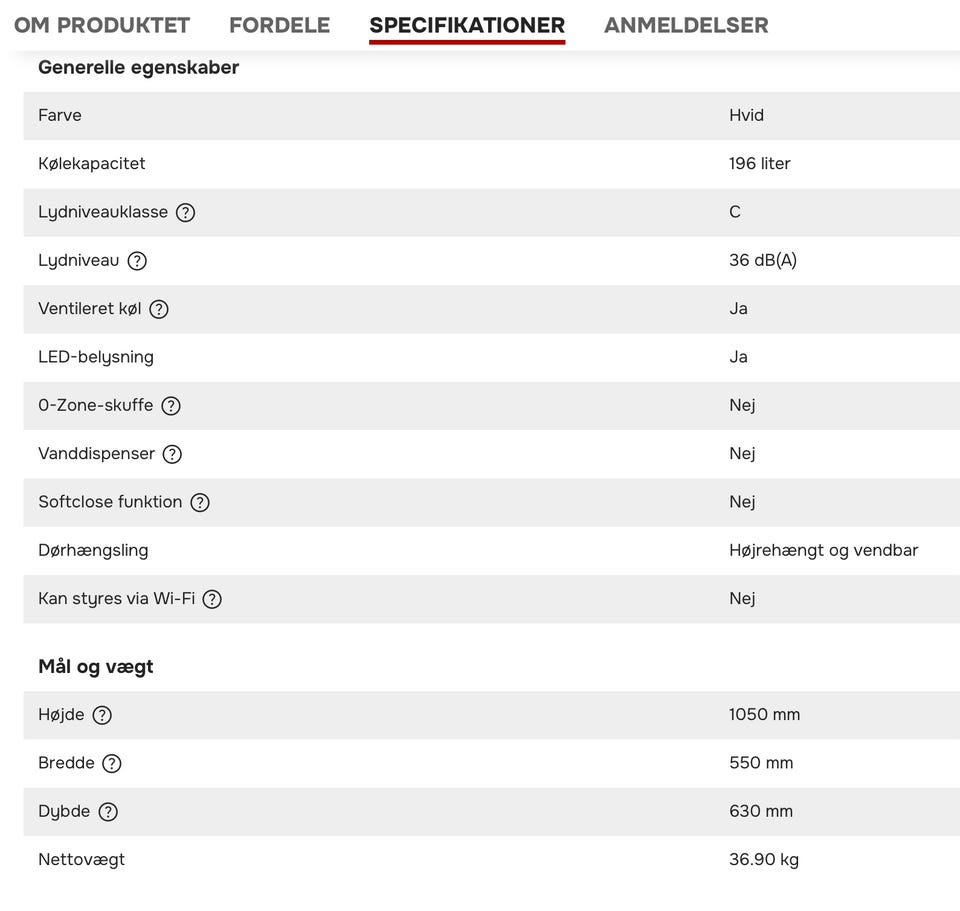Click the Dørhængsling value text
This screenshot has height=911, width=960.
pos(823,551)
